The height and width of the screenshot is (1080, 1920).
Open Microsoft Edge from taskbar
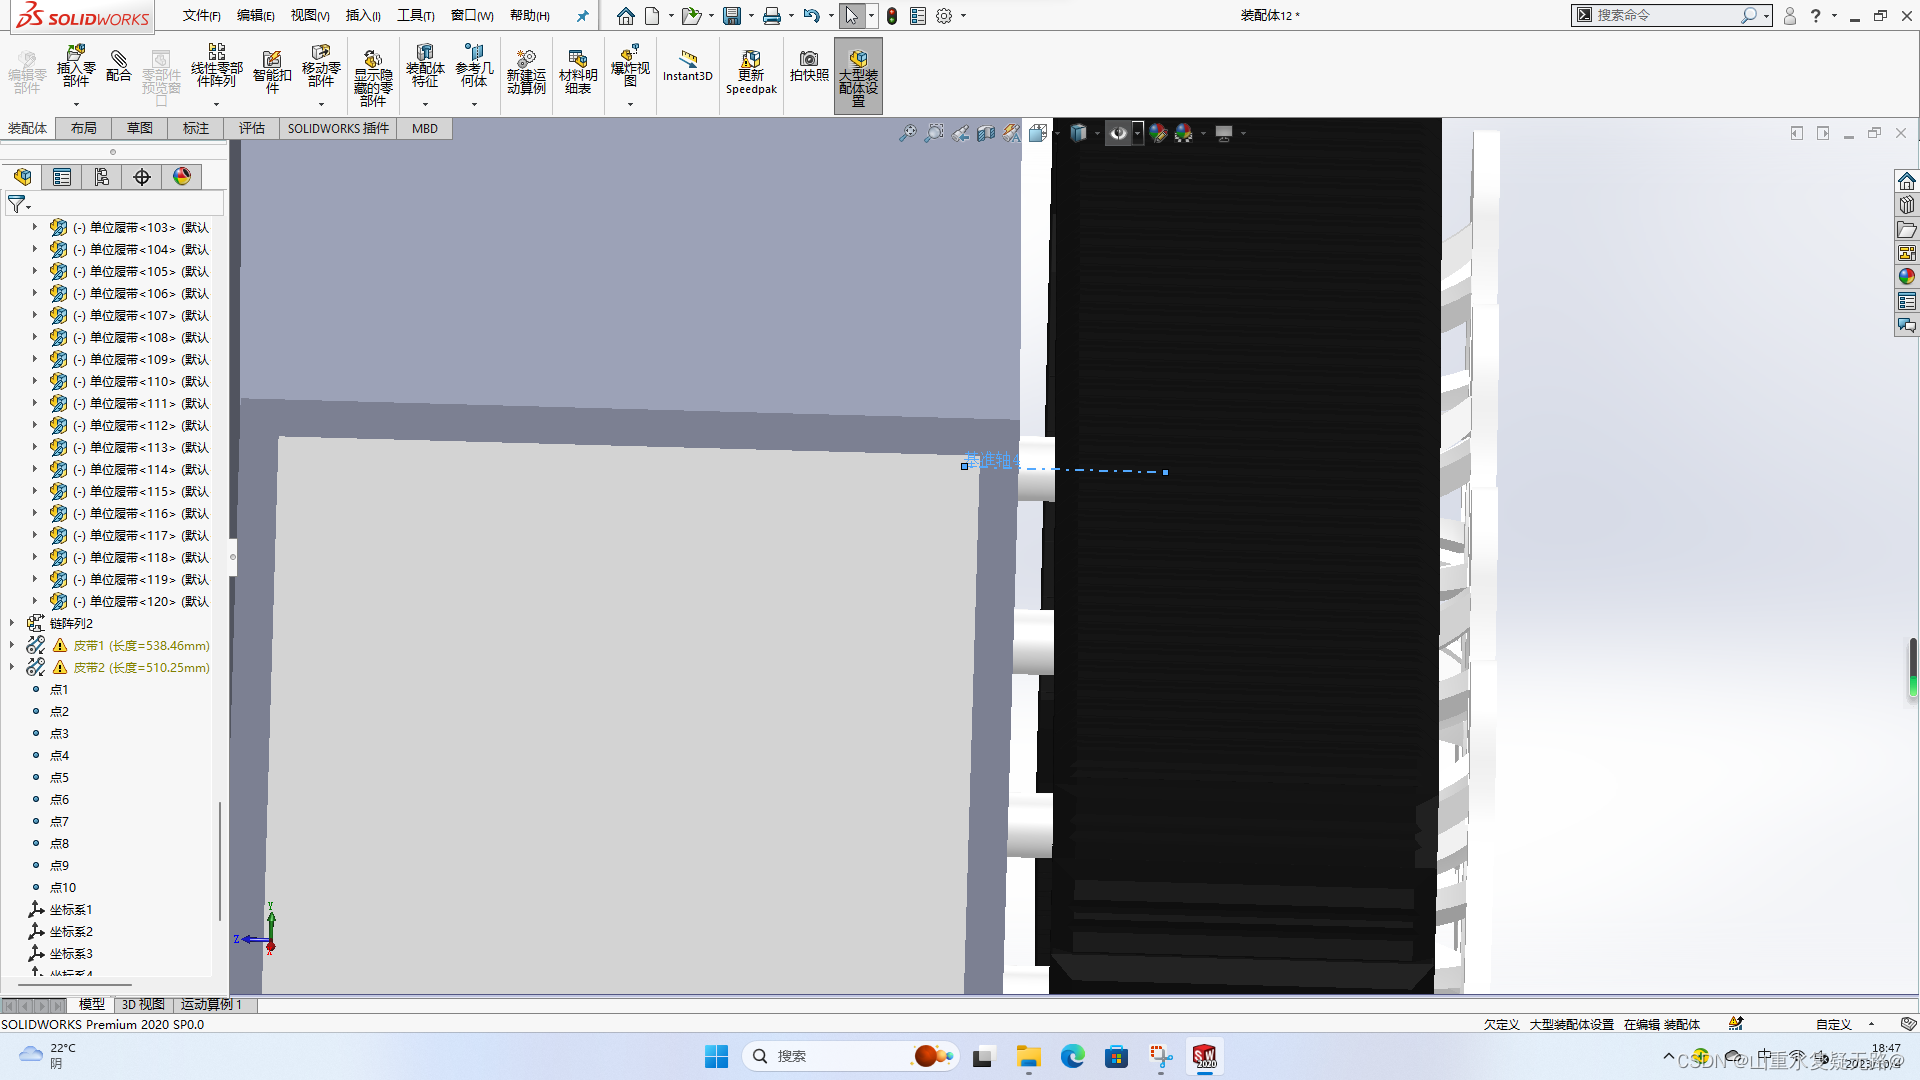tap(1073, 1056)
